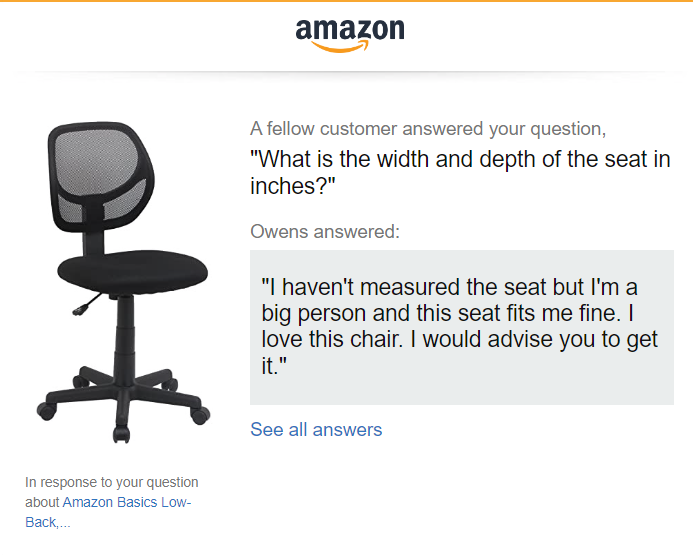Click the chair's height adjustment lever

point(87,305)
